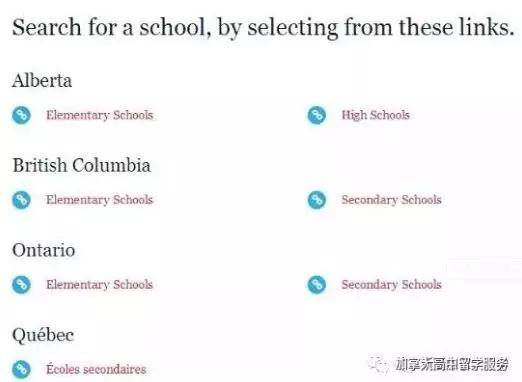The height and width of the screenshot is (382, 522).
Task: Click the Alberta province heading
Action: [42, 80]
